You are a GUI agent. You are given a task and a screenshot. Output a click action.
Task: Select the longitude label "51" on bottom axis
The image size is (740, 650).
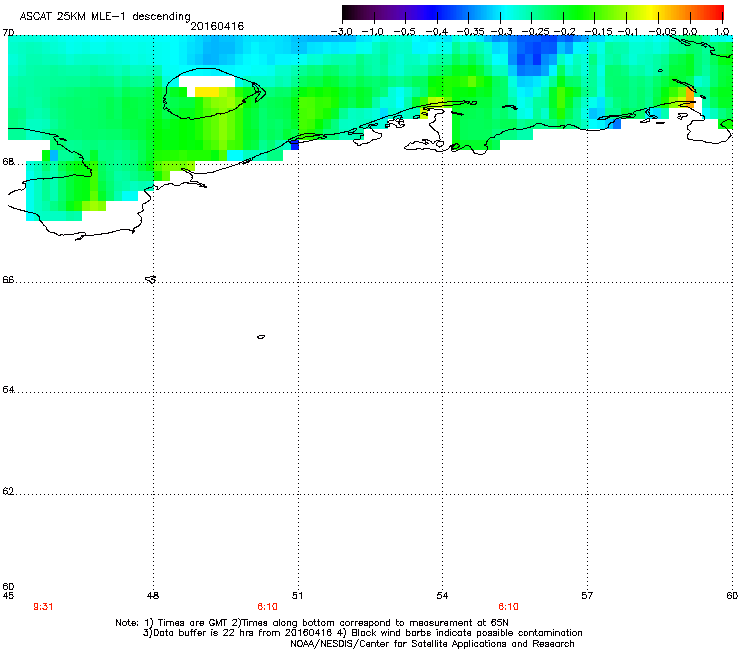(x=297, y=596)
